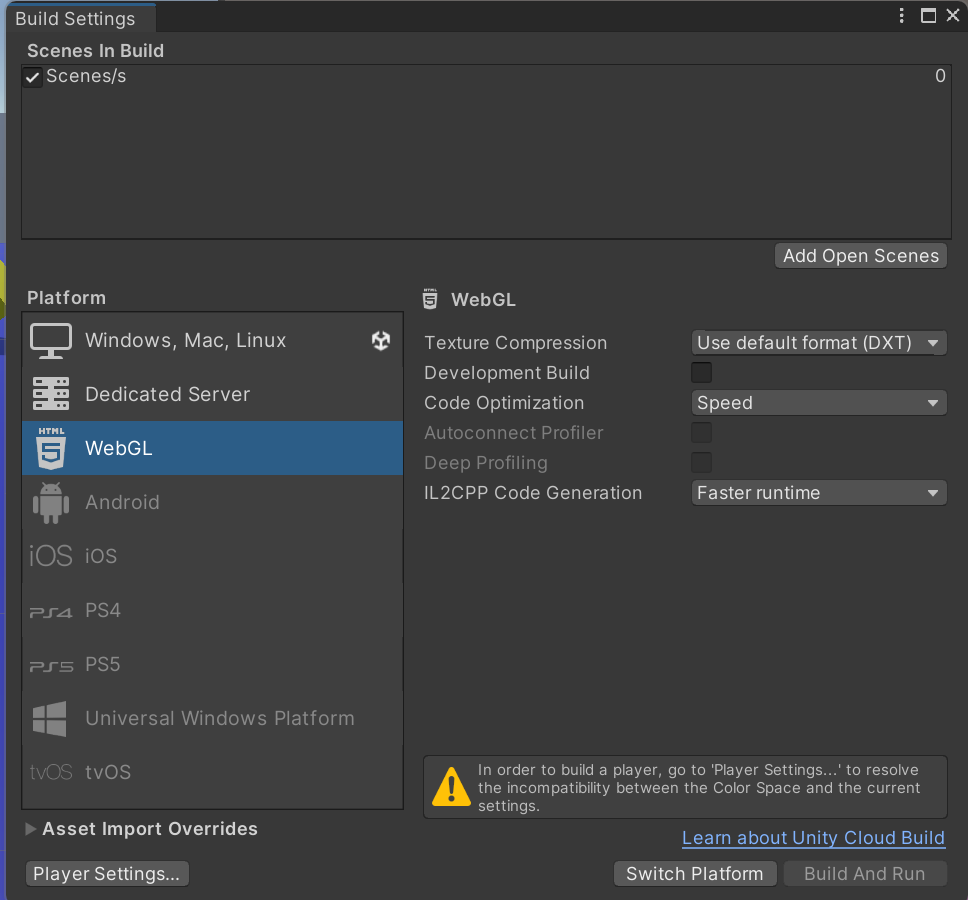Click the HTML5 WebGL platform icon
This screenshot has height=900, width=968.
51,448
